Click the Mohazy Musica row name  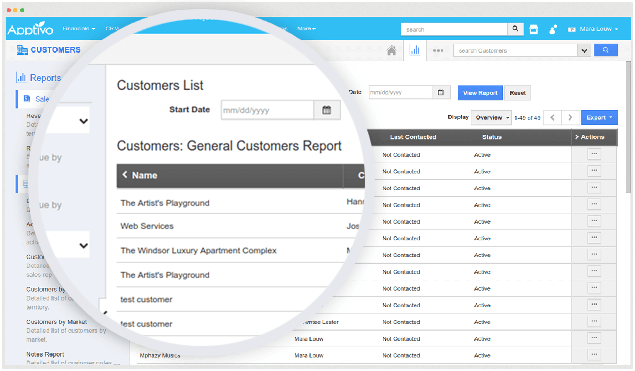click(160, 356)
